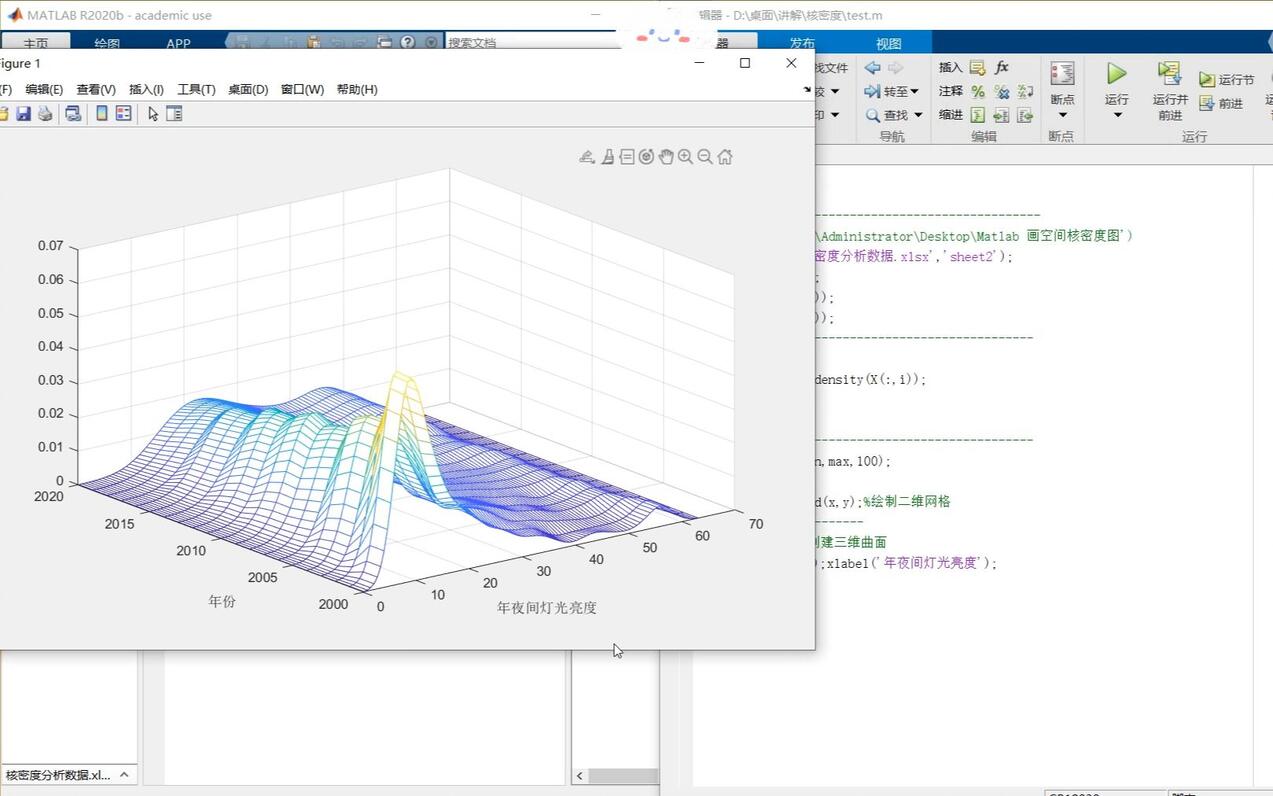Toggle the 3D Rotate tool on axes toolbar
The height and width of the screenshot is (796, 1273).
pyautogui.click(x=646, y=157)
